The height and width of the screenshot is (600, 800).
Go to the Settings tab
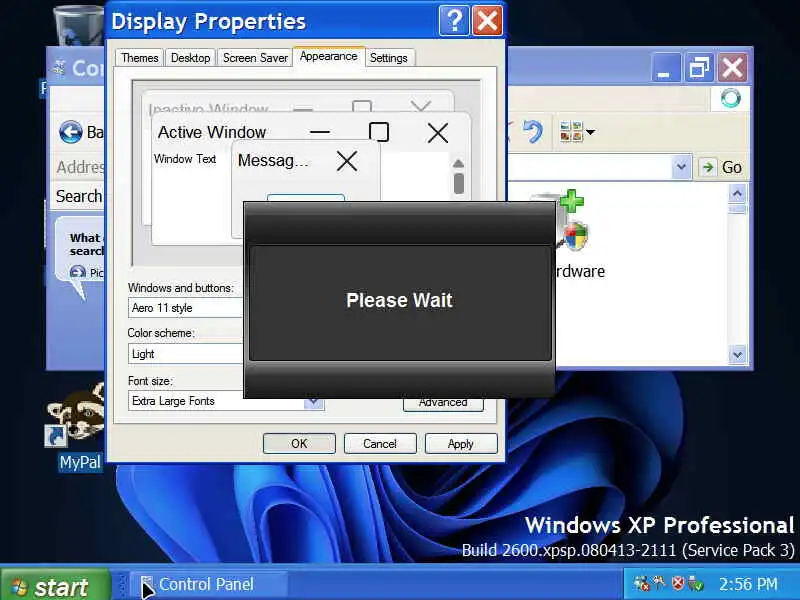coord(389,58)
